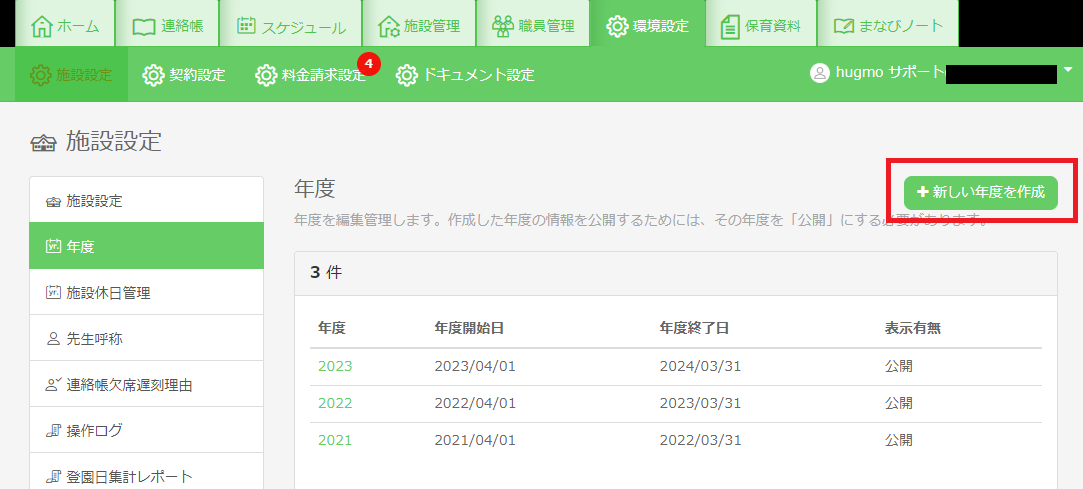The width and height of the screenshot is (1083, 489).
Task: Open 料金請求設定 submenu item
Action: click(311, 75)
